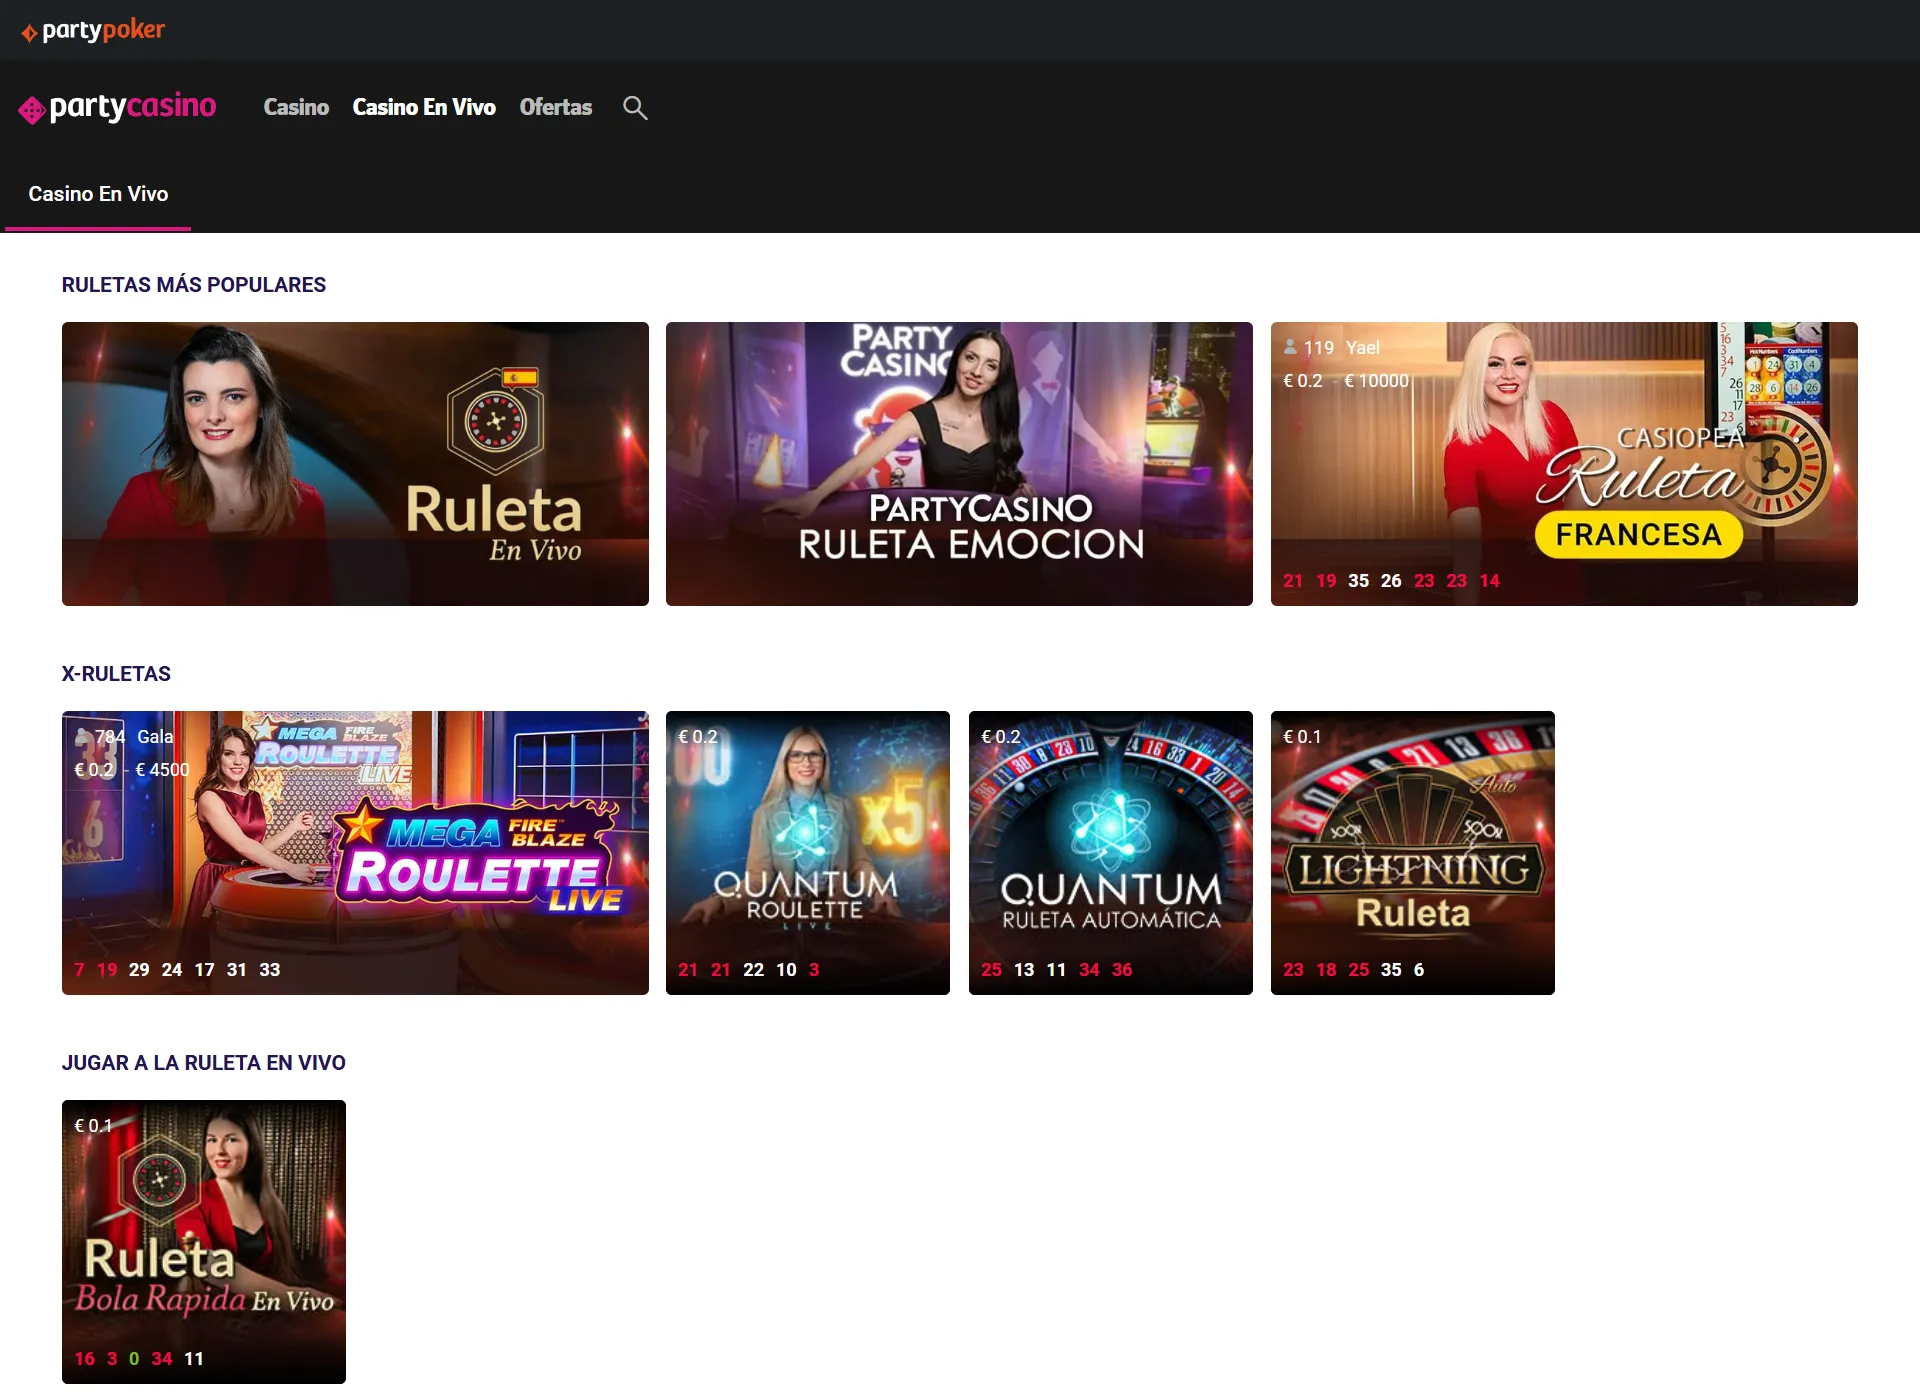The height and width of the screenshot is (1398, 1920).
Task: Click Jugar a la Ruleta en Vivo heading
Action: pos(204,1063)
